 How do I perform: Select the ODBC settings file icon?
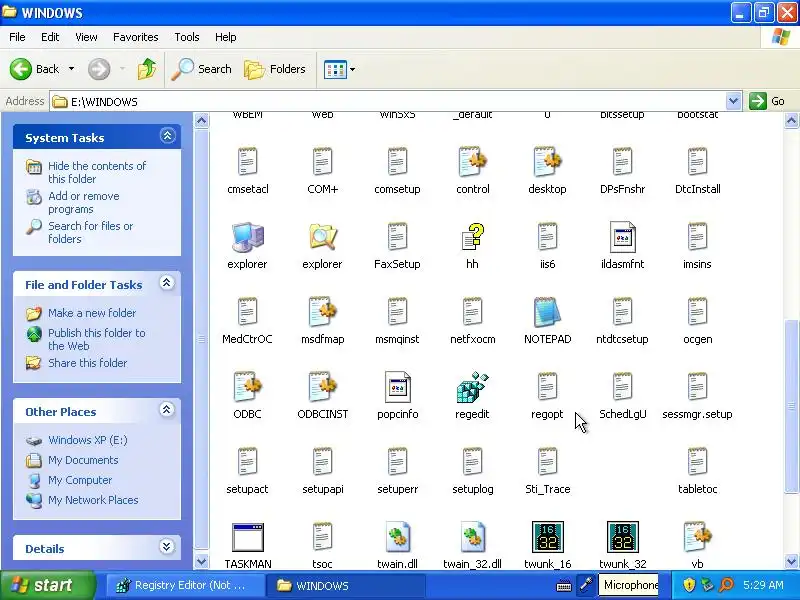(x=247, y=387)
